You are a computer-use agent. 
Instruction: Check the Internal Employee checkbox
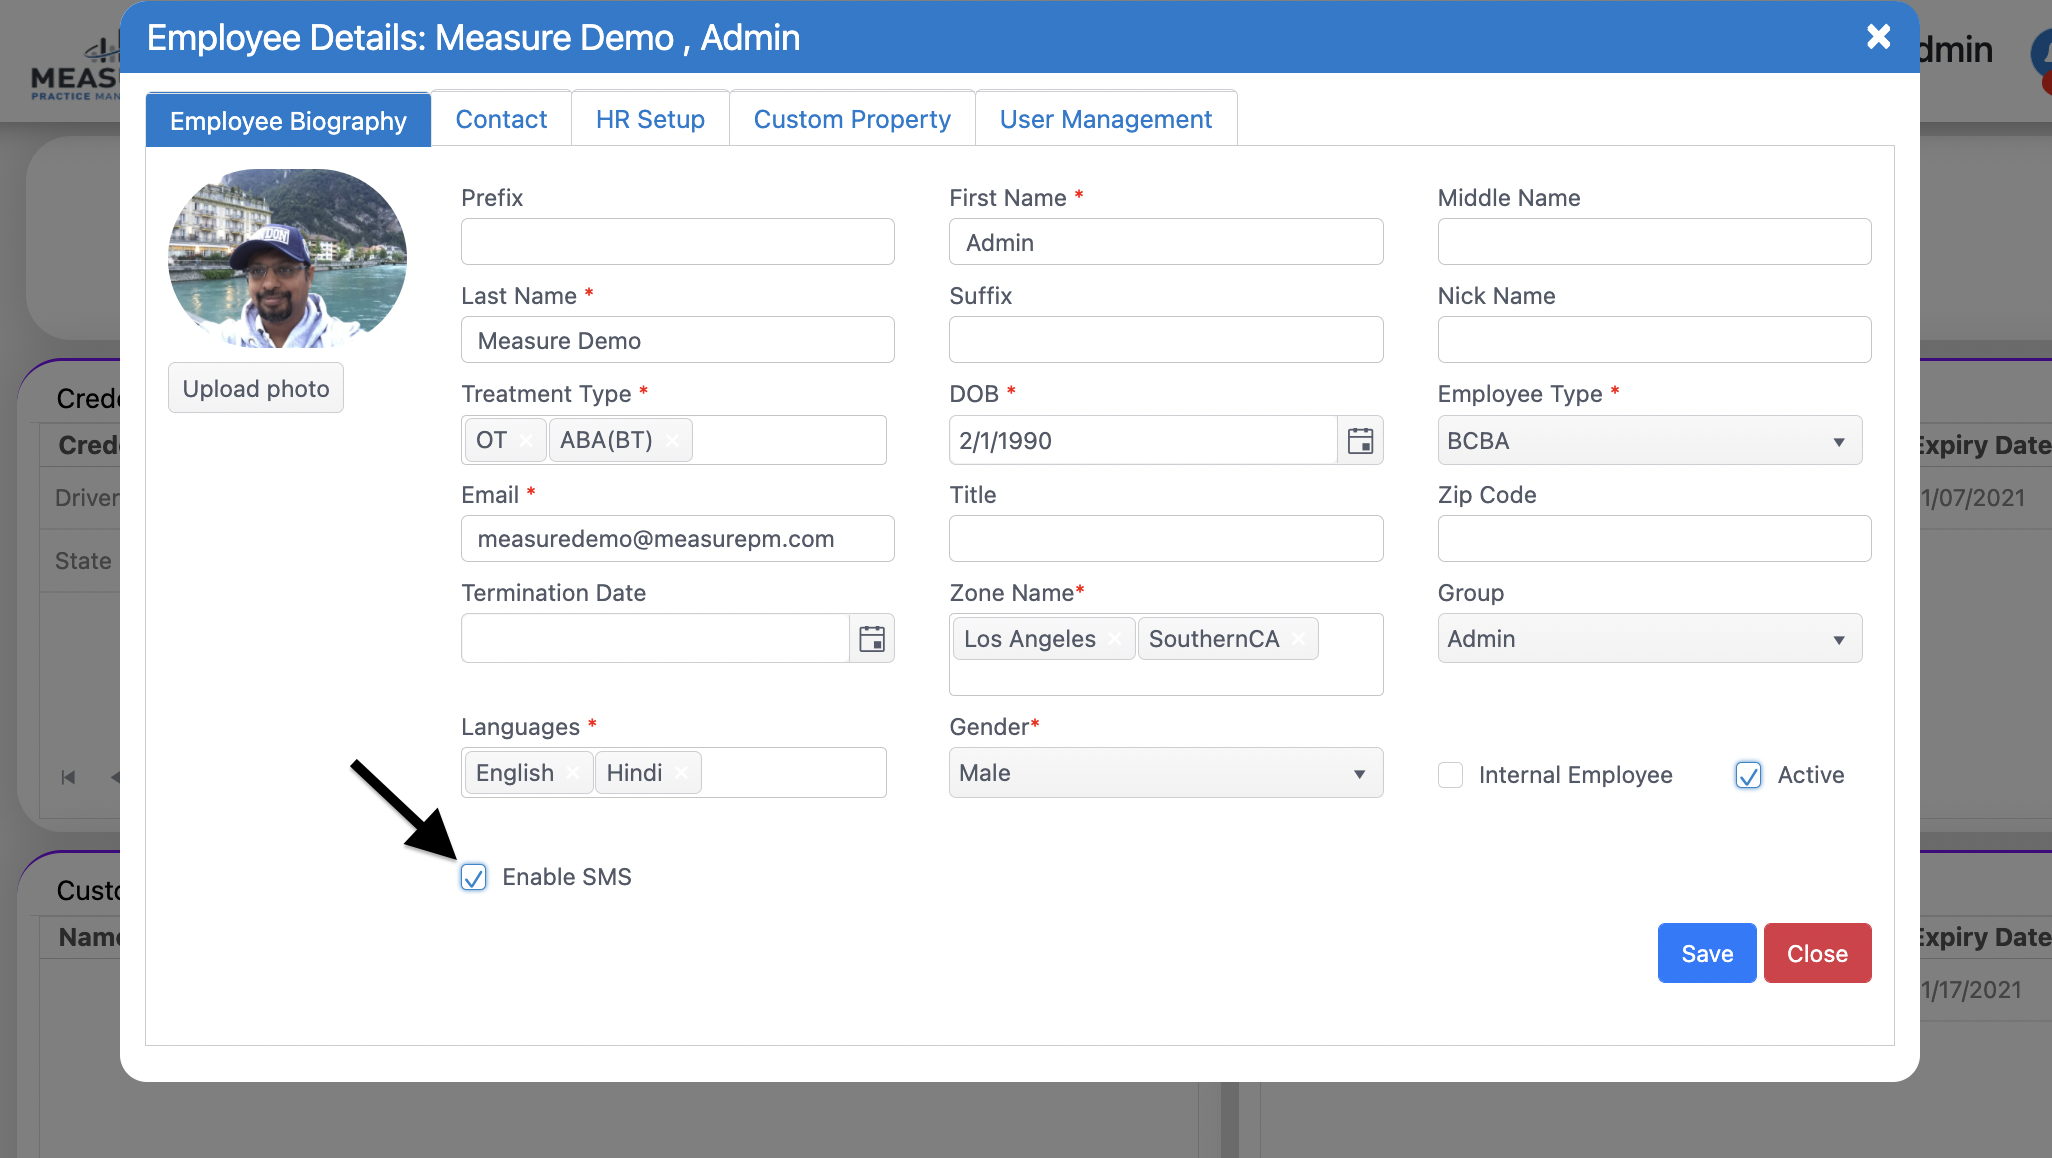[1450, 775]
